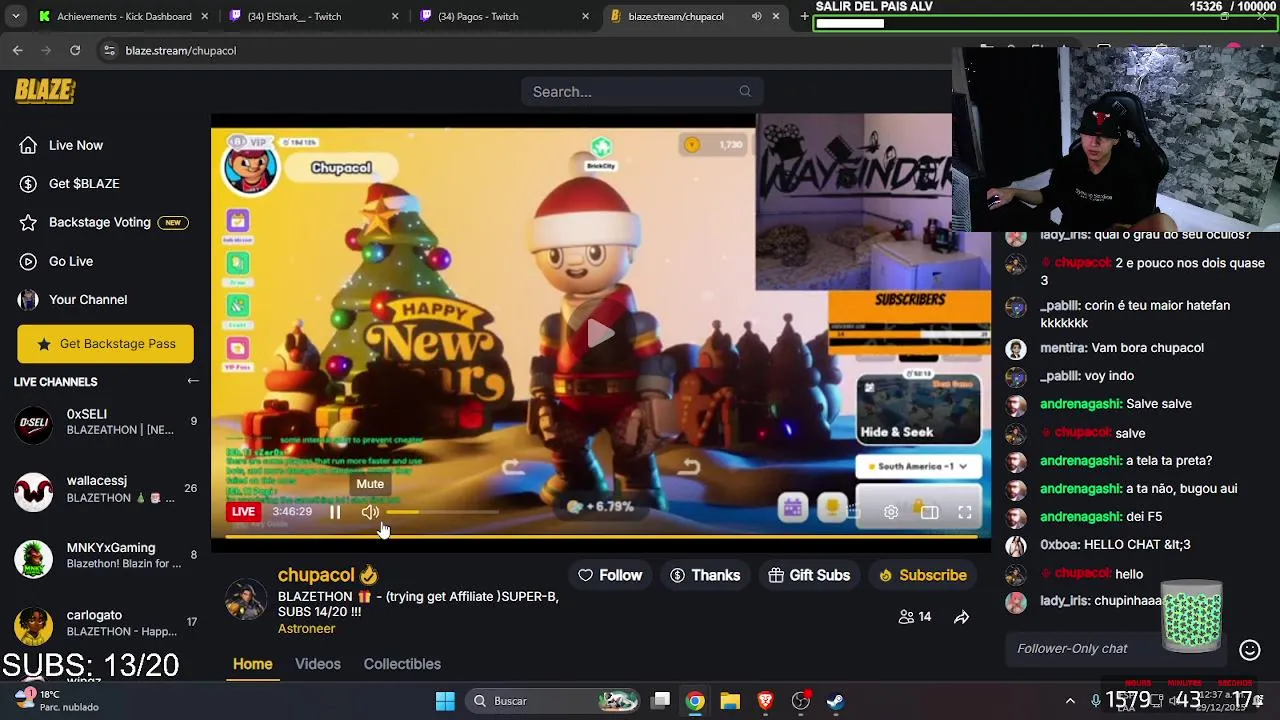Send Thanks to chupacol
Viewport: 1280px width, 720px height.
(x=705, y=575)
